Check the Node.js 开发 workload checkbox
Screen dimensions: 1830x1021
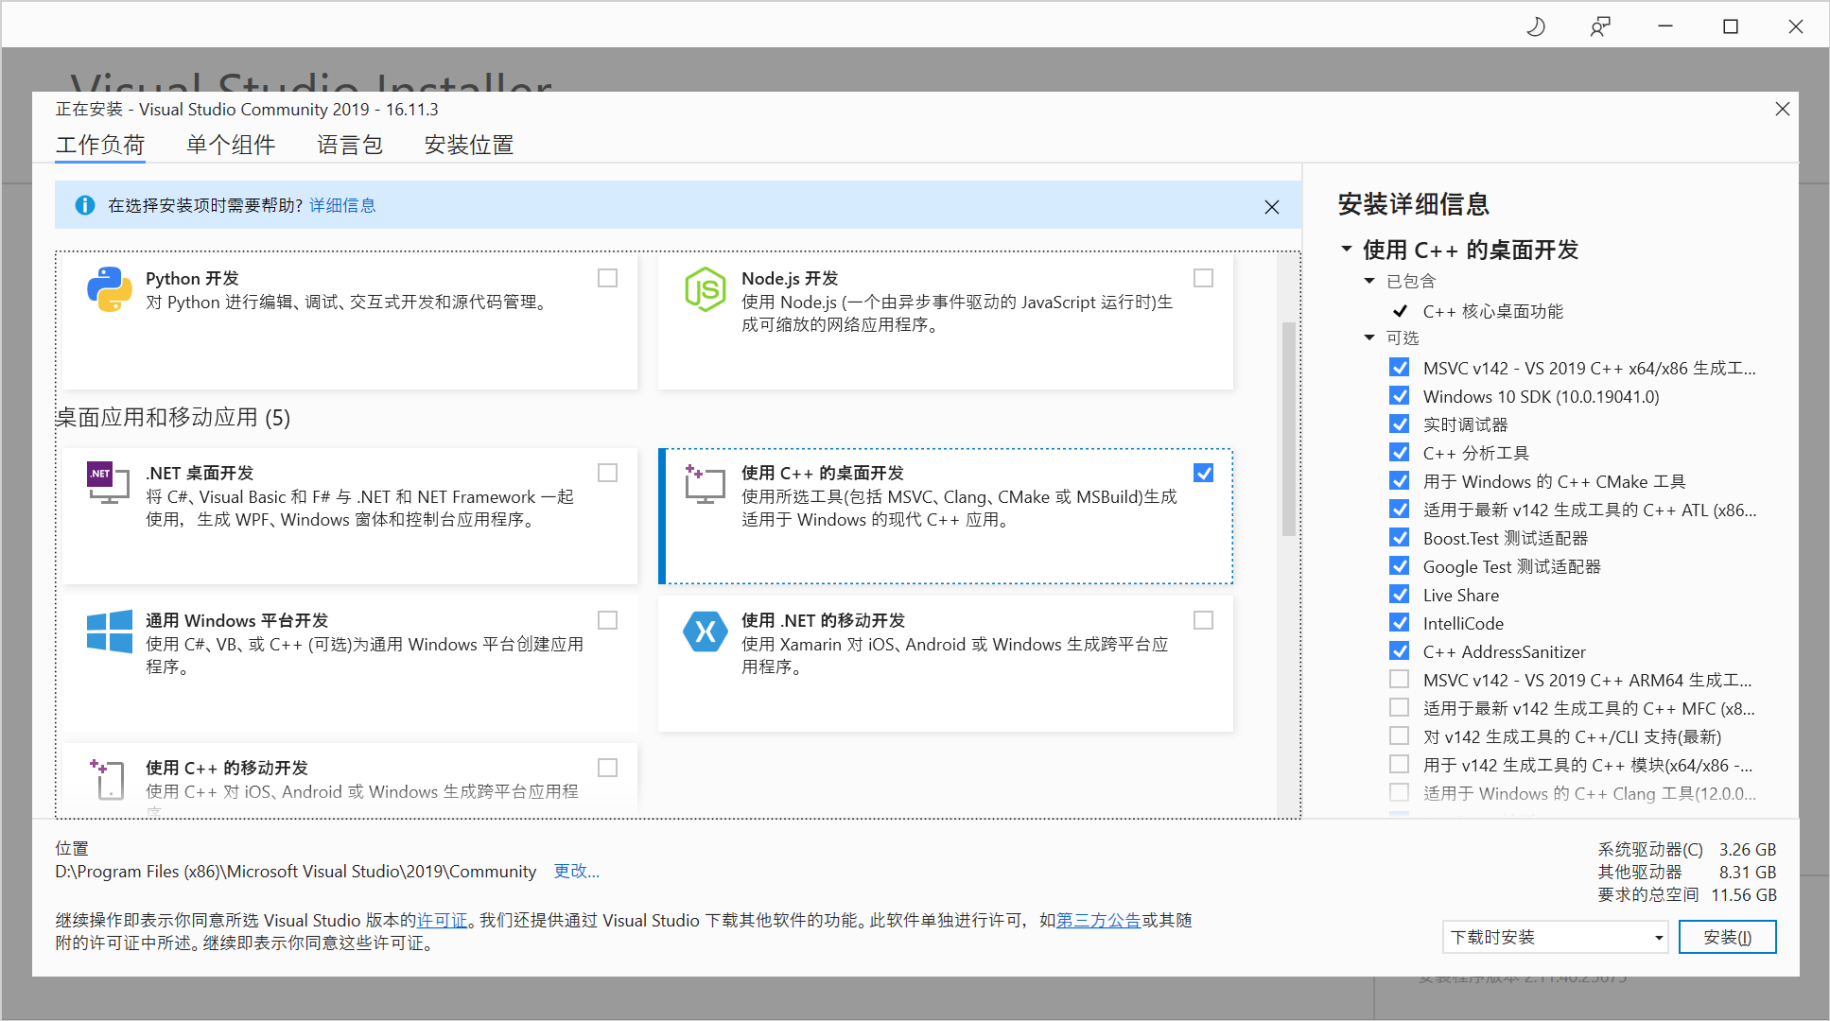[1203, 278]
